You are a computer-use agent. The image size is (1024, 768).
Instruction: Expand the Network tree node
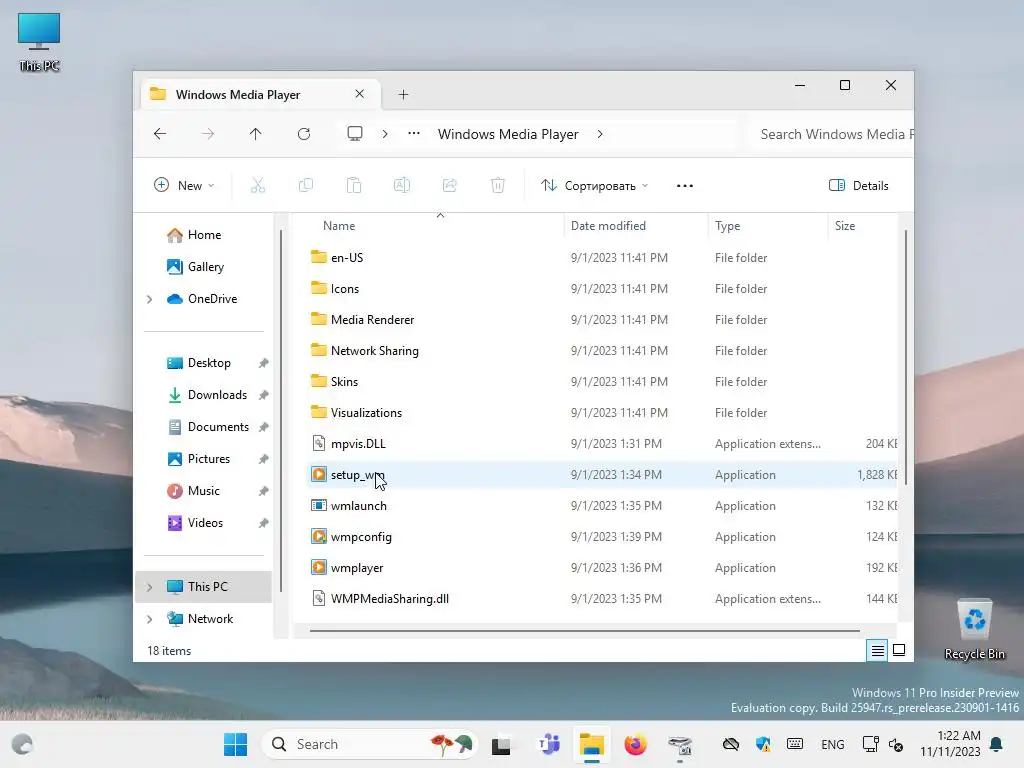[150, 619]
